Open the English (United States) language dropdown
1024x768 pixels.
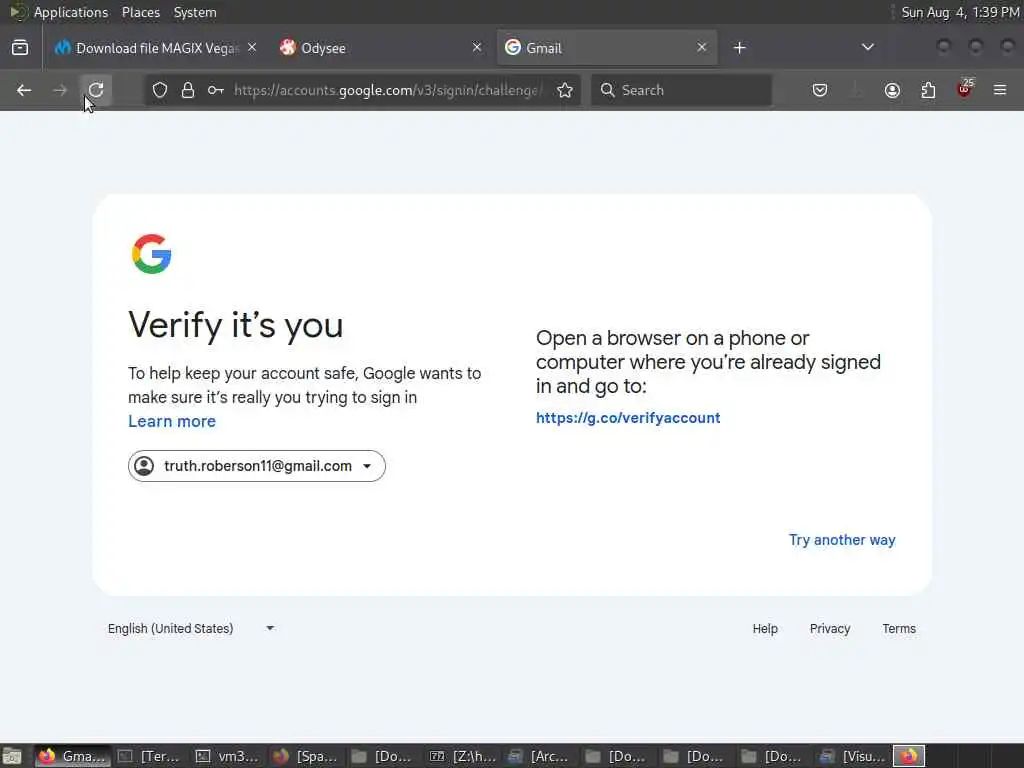tap(191, 628)
